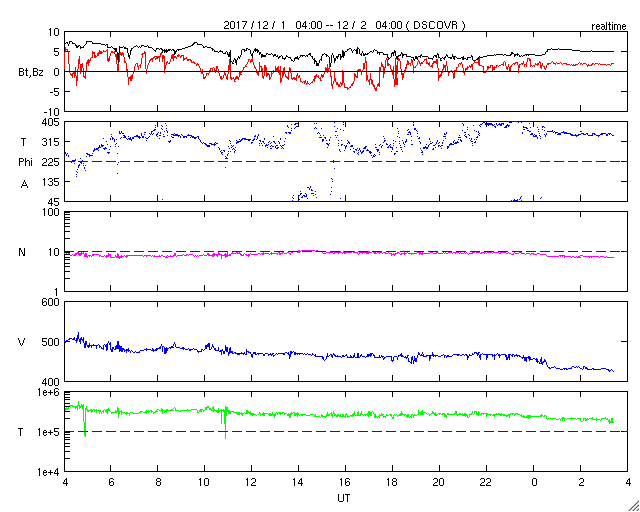Click the "400" velocity tick label
640x512 pixels.
tap(51, 382)
